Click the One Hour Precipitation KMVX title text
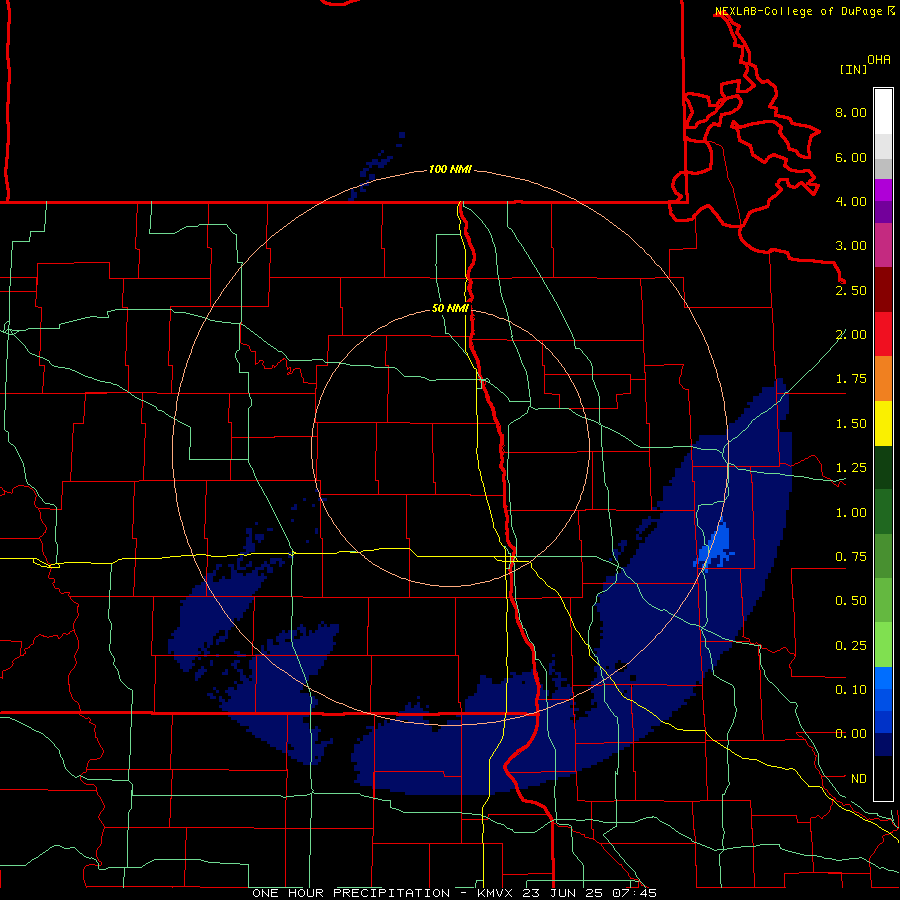Screen dimensions: 900x900 [454, 893]
